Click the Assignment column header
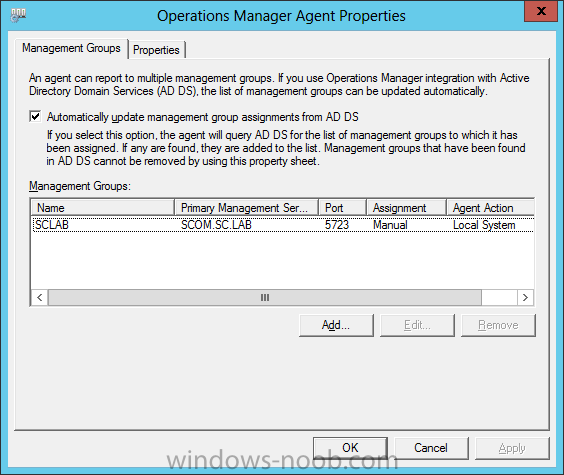The image size is (564, 475). pos(406,208)
